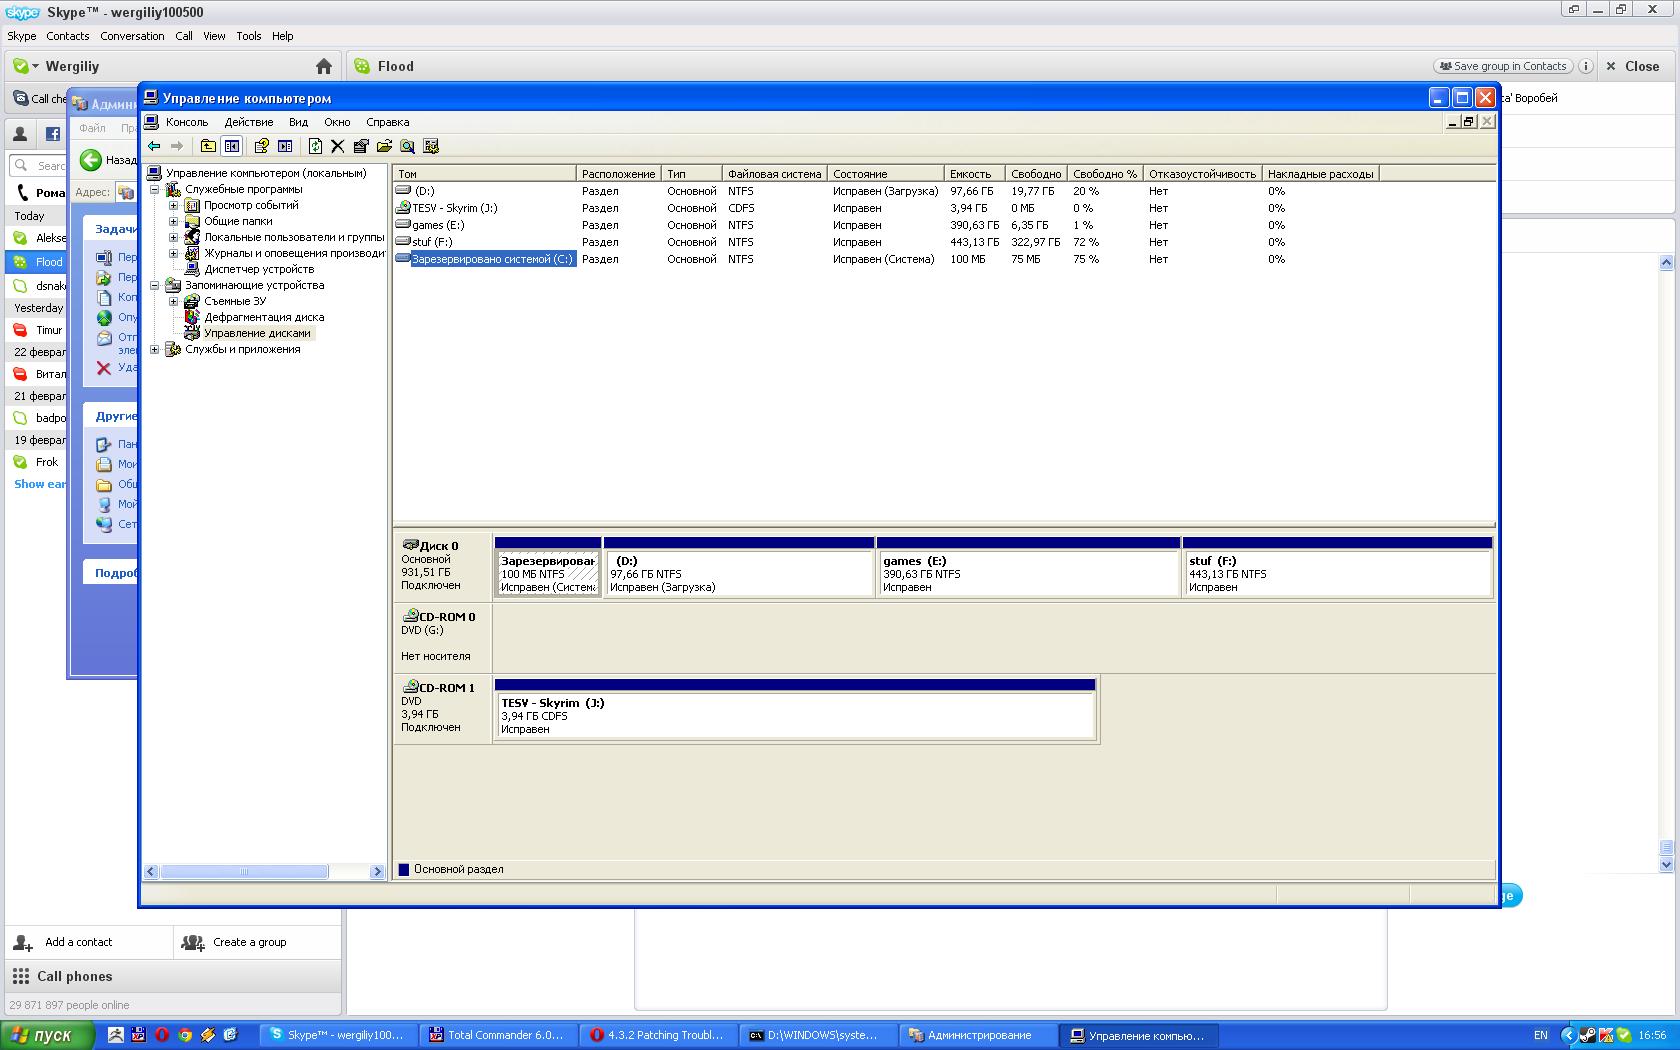Click the Chrome icon in the Quick Launch bar
1680x1050 pixels.
(185, 1035)
